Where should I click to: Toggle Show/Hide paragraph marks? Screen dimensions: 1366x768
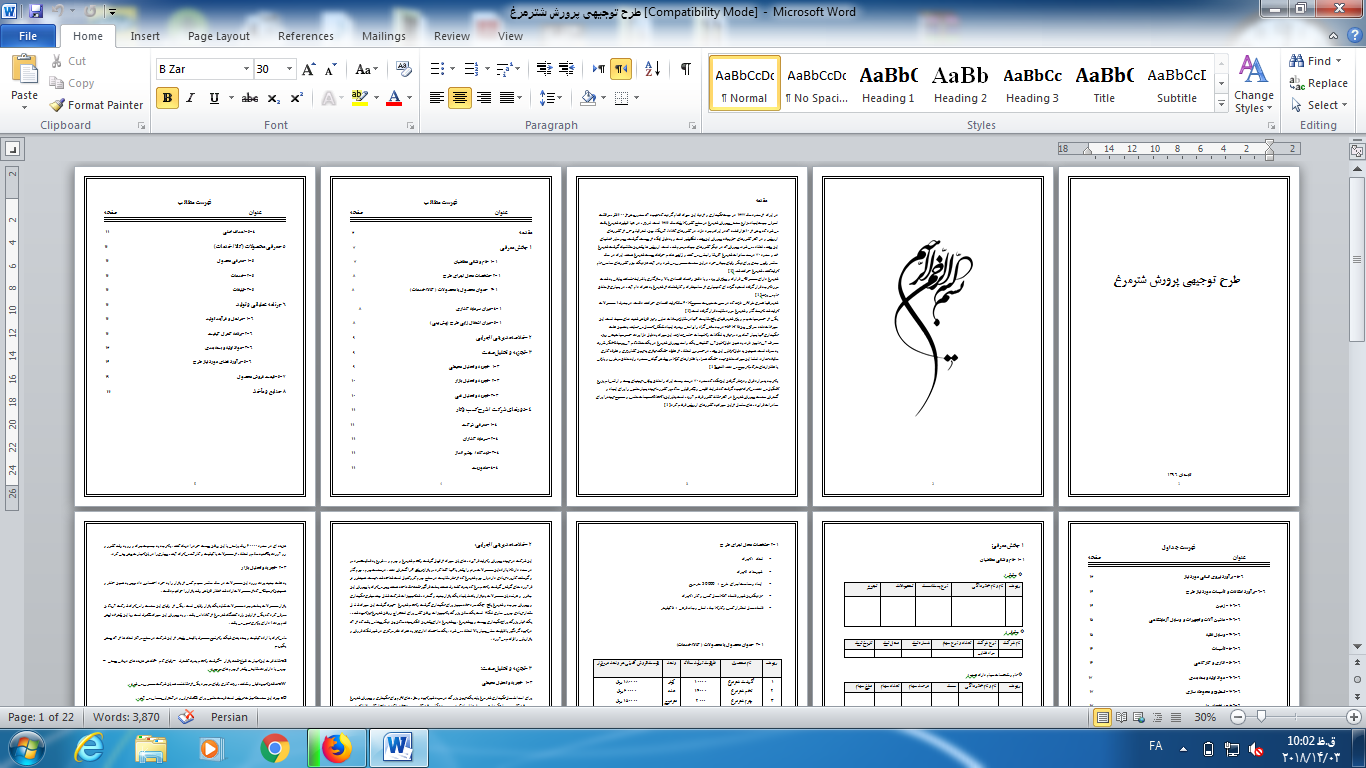[x=685, y=69]
